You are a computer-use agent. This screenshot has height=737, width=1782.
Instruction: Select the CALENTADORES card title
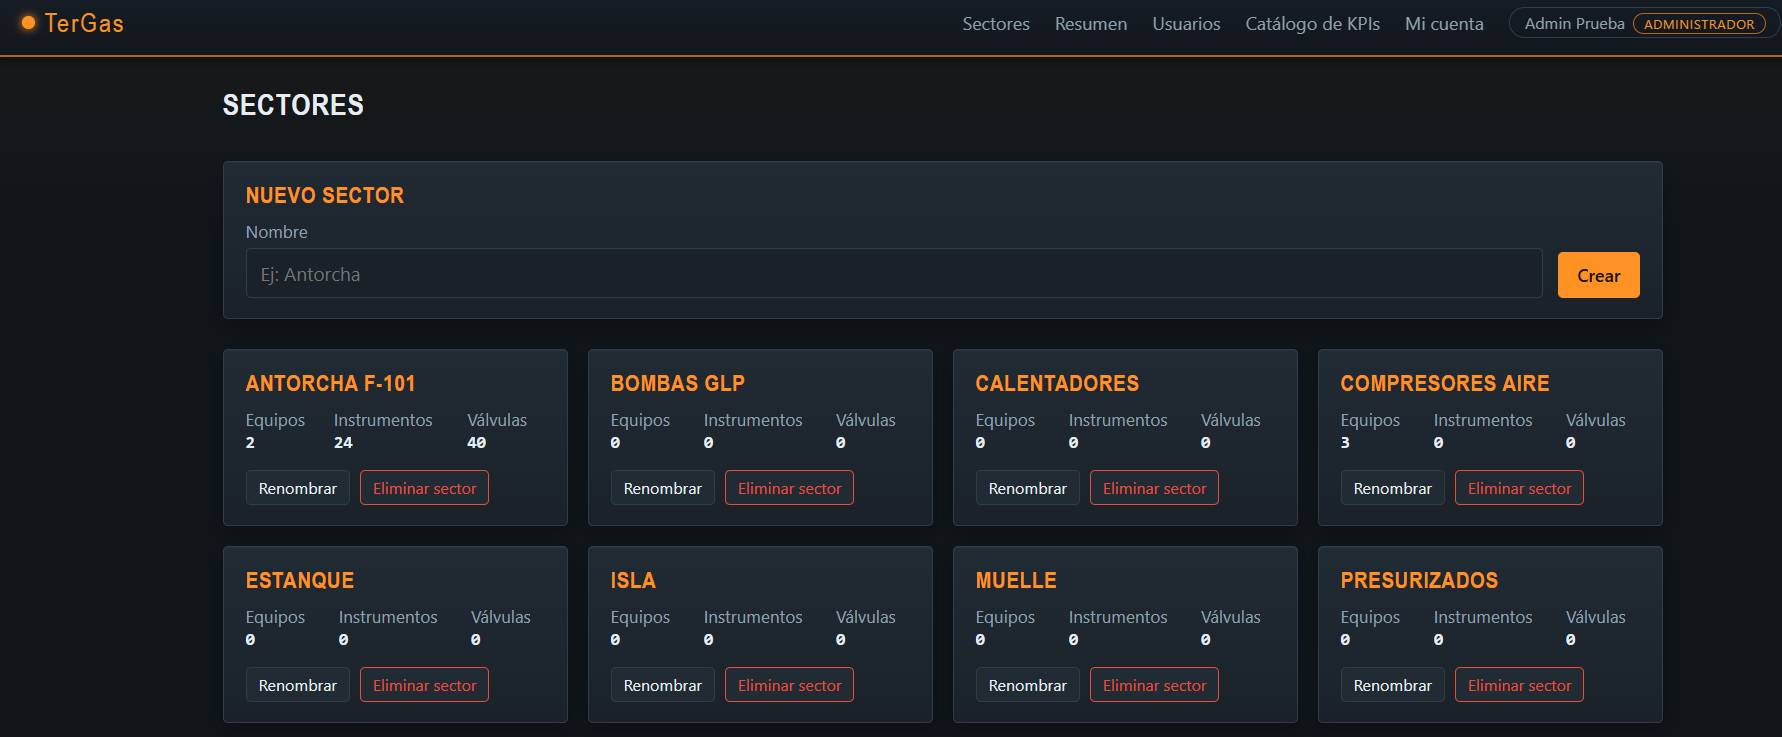pyautogui.click(x=1057, y=383)
